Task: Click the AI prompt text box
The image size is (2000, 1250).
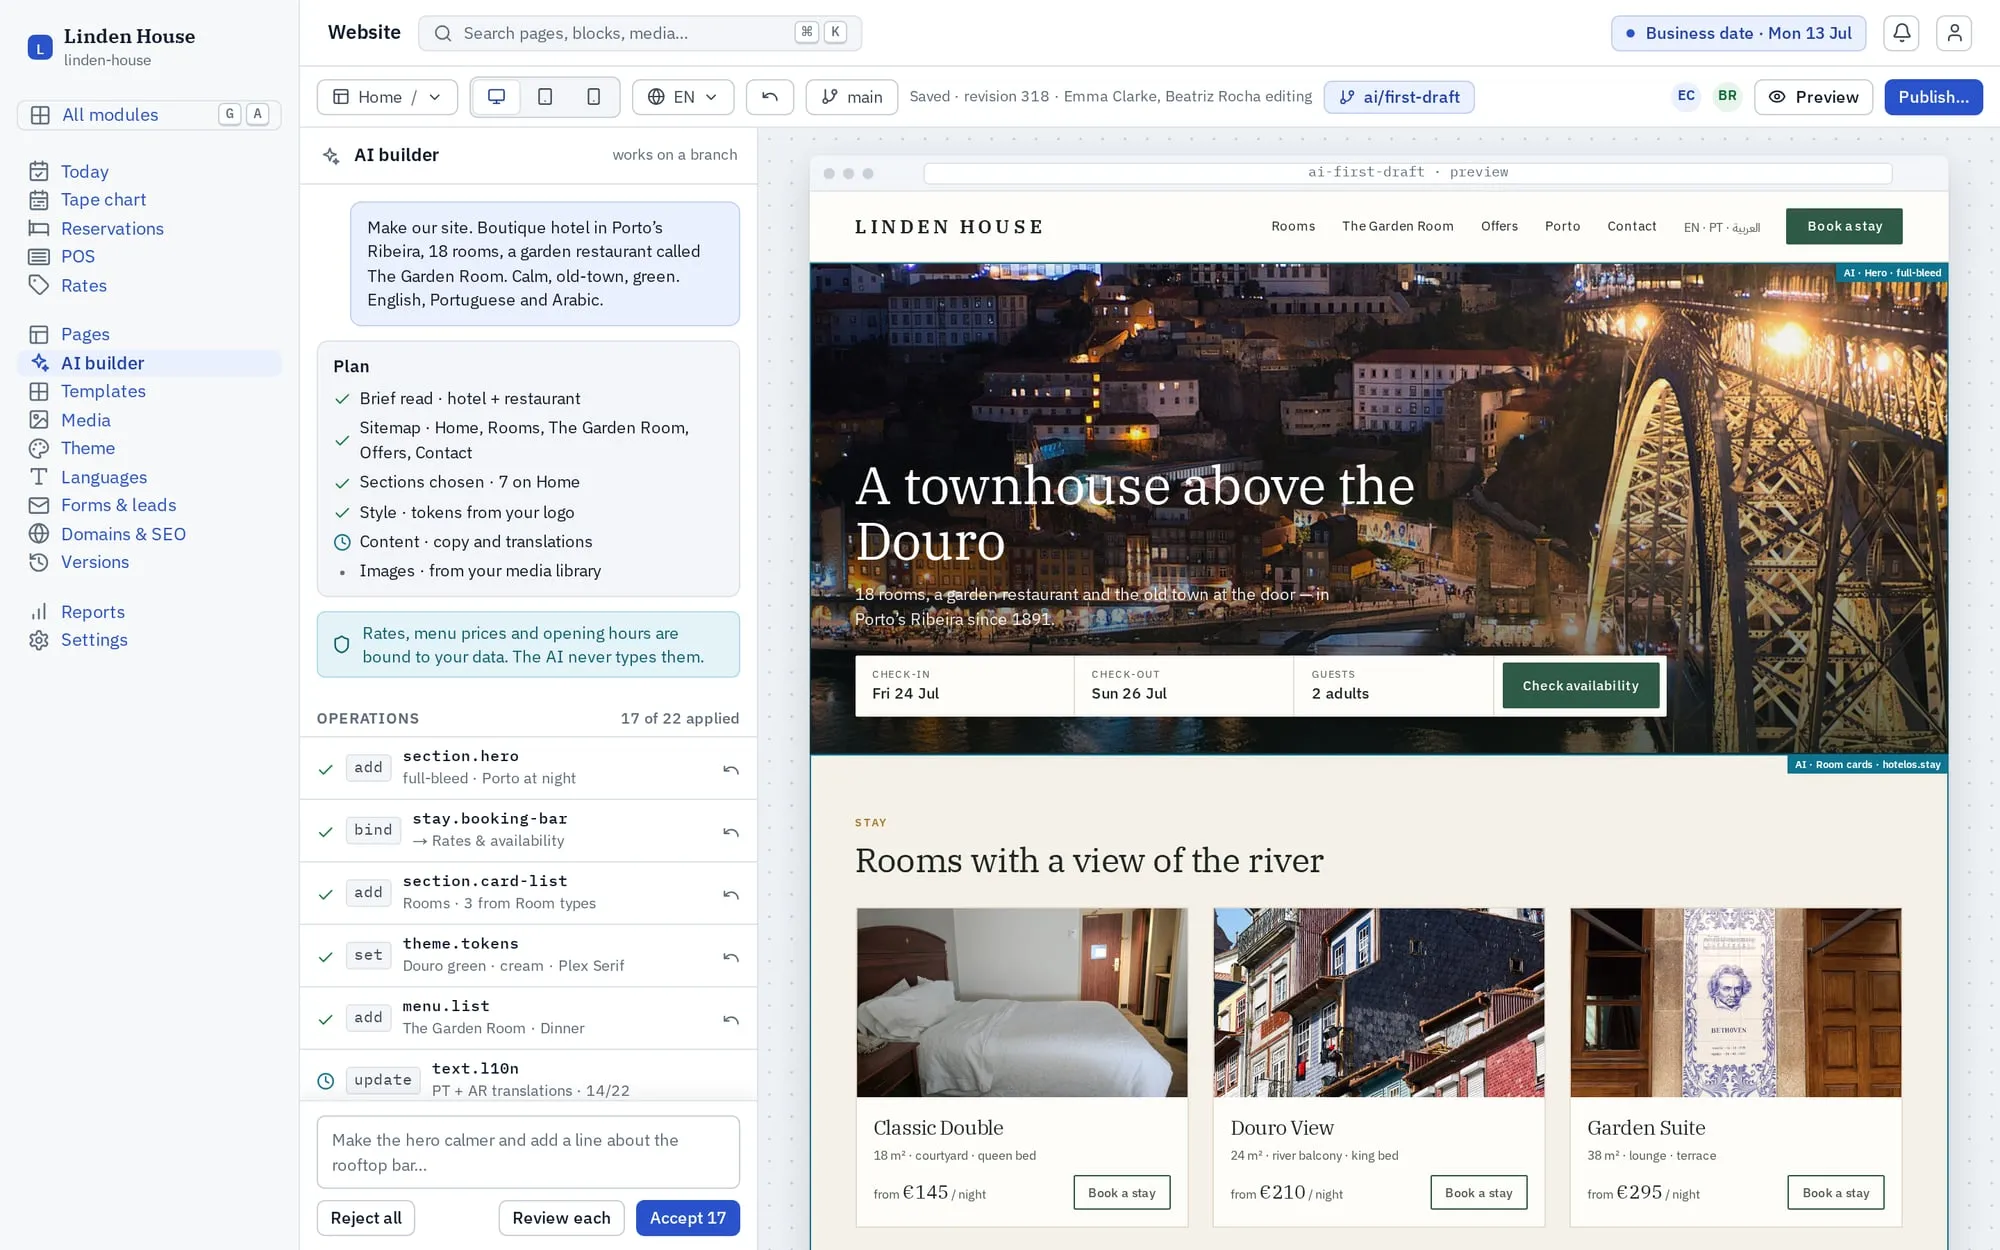Action: click(528, 1152)
